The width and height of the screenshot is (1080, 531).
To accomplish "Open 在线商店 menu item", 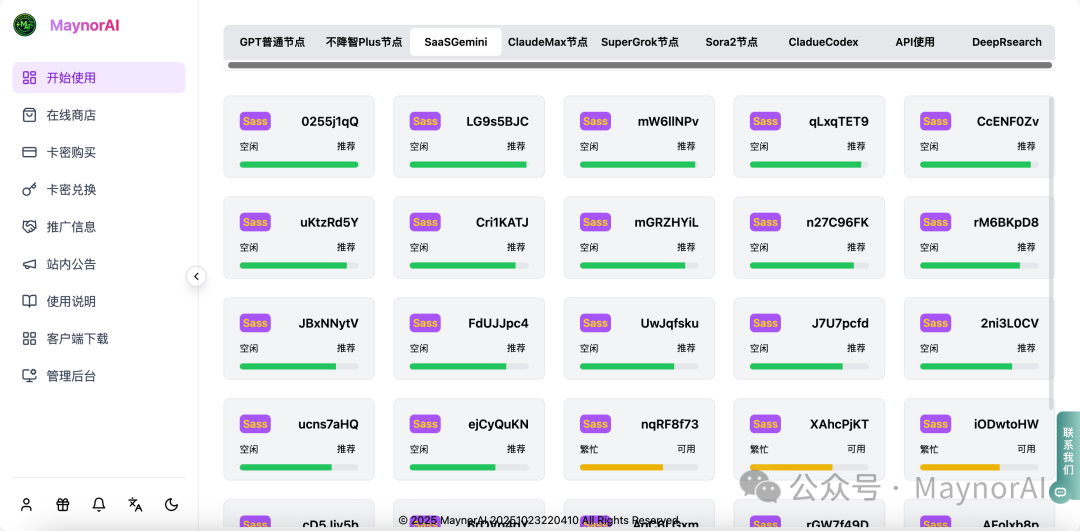I will point(98,115).
